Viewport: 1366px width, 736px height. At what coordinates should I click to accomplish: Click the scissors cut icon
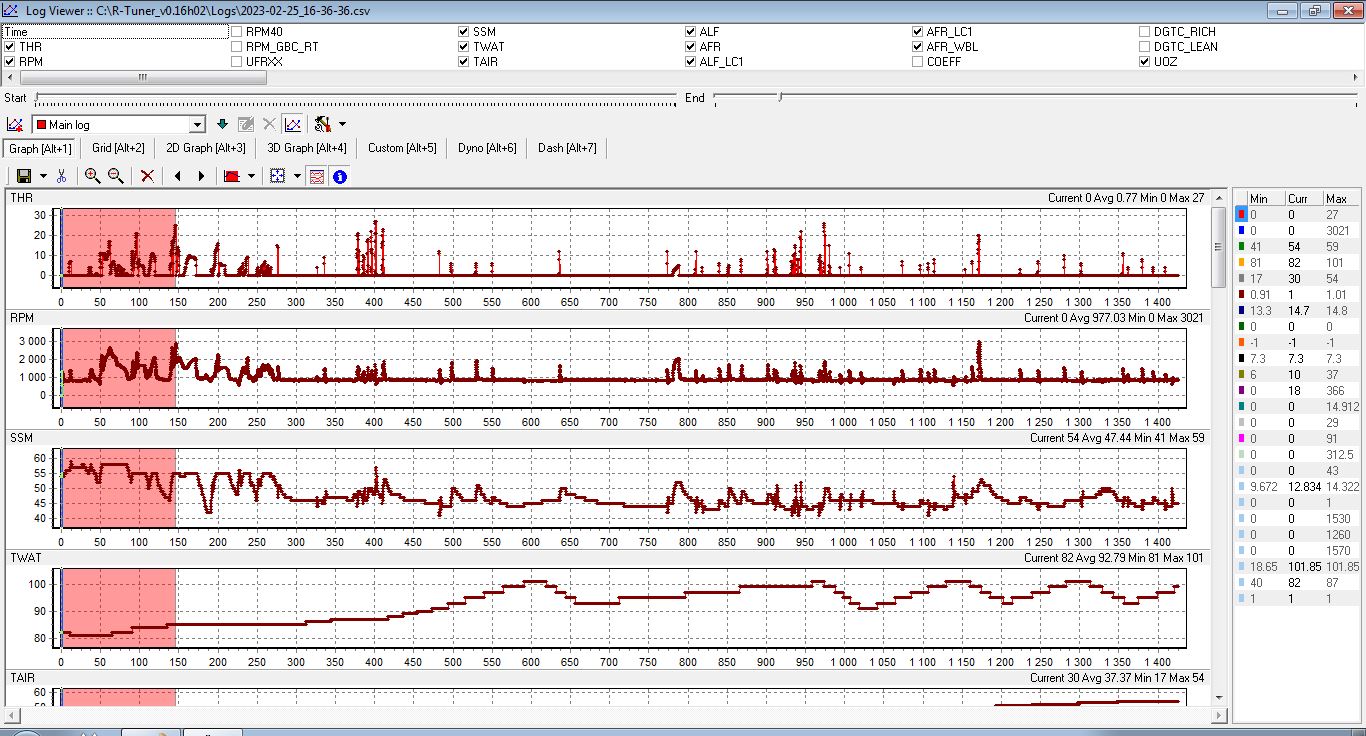(x=61, y=176)
